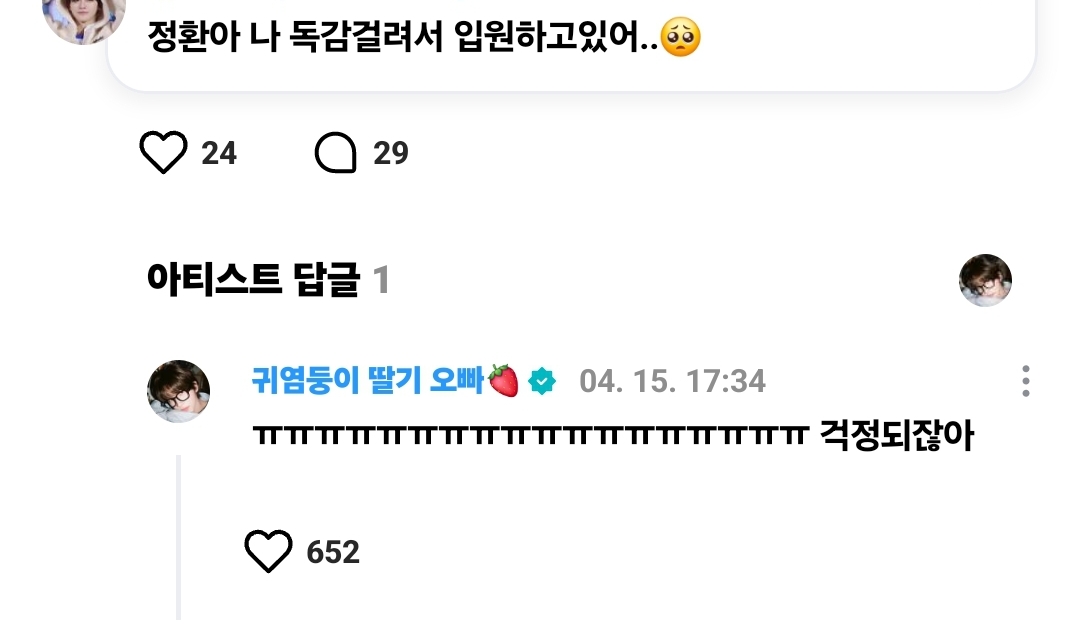The image size is (1080, 627).
Task: Tap the strawberry emoji after the artist nickname
Action: click(x=503, y=380)
